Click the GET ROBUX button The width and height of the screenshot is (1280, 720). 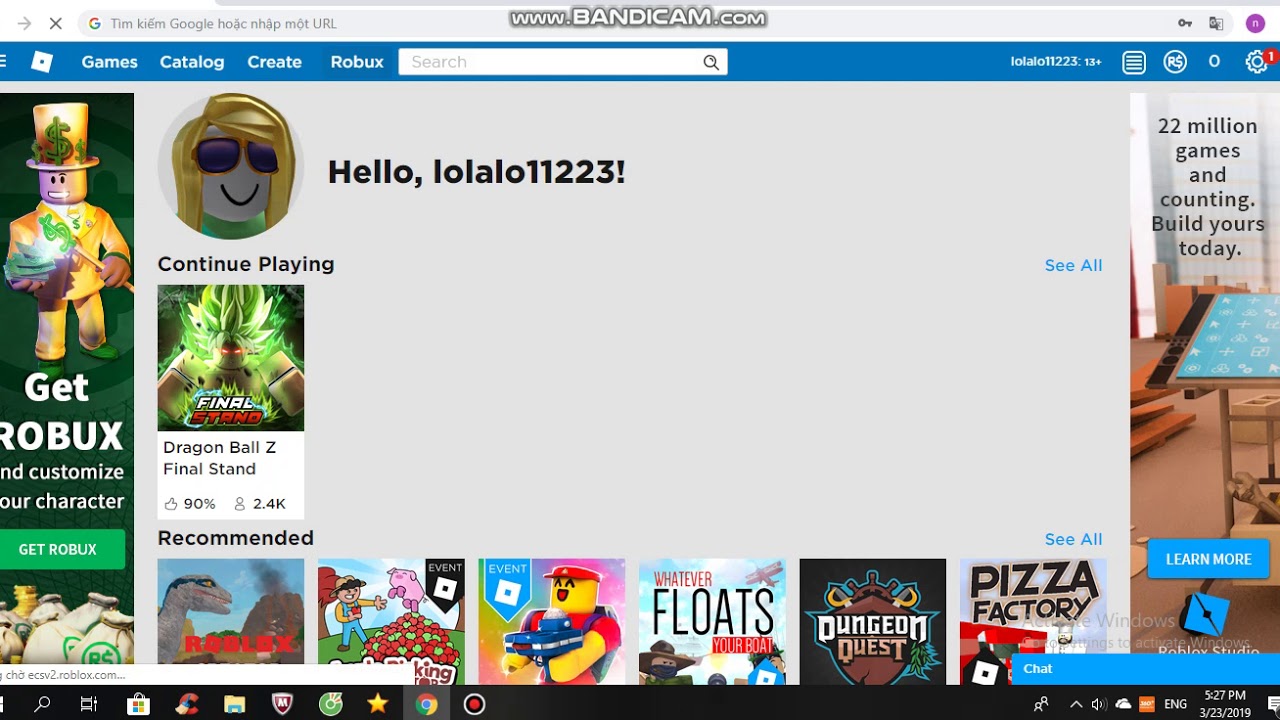tap(60, 549)
